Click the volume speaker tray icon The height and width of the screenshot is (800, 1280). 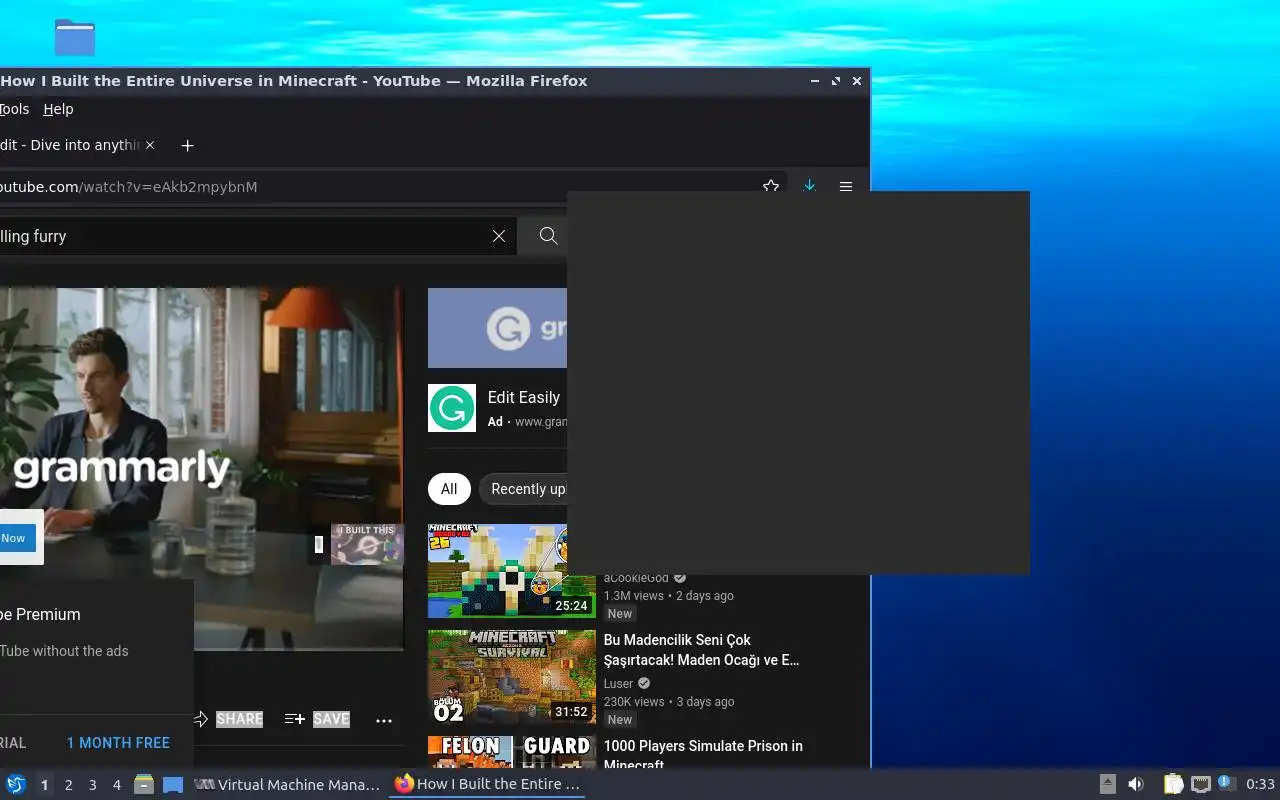pos(1136,784)
